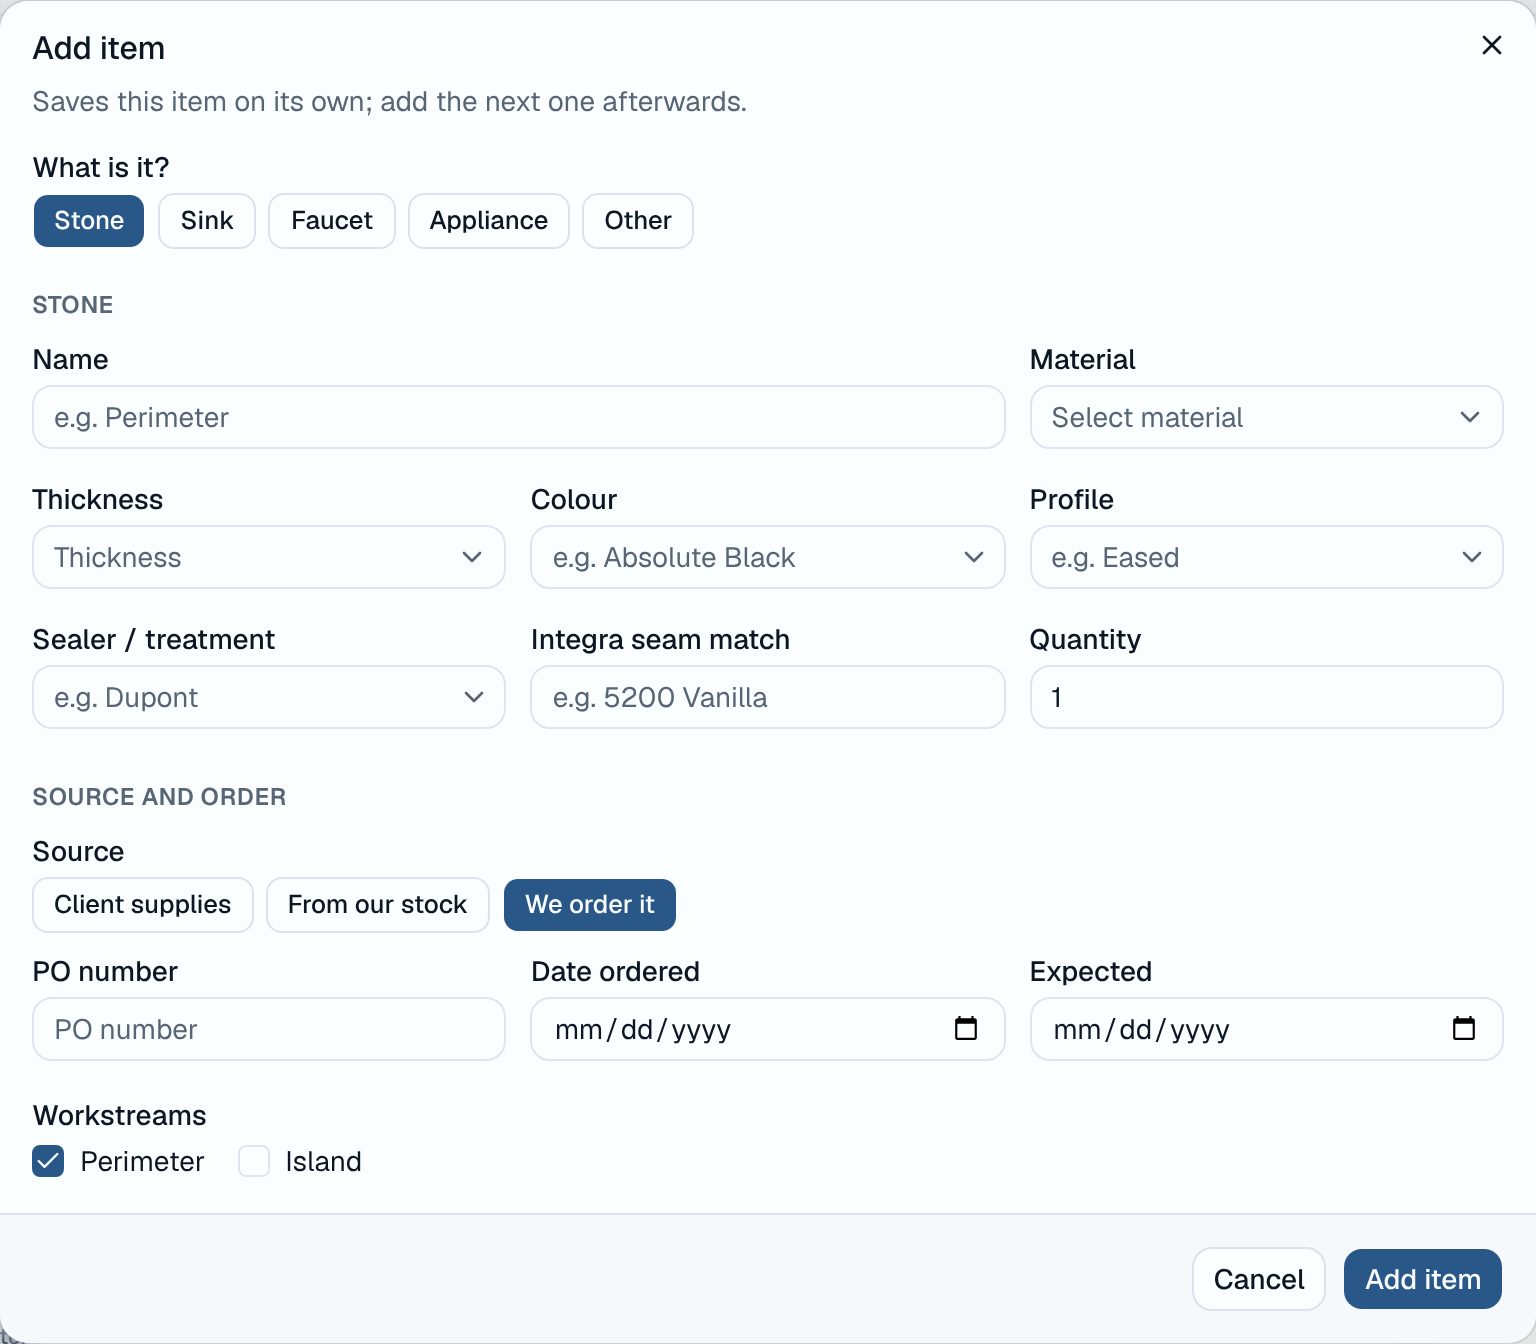Select the Faucet item type
Viewport: 1536px width, 1344px height.
332,221
